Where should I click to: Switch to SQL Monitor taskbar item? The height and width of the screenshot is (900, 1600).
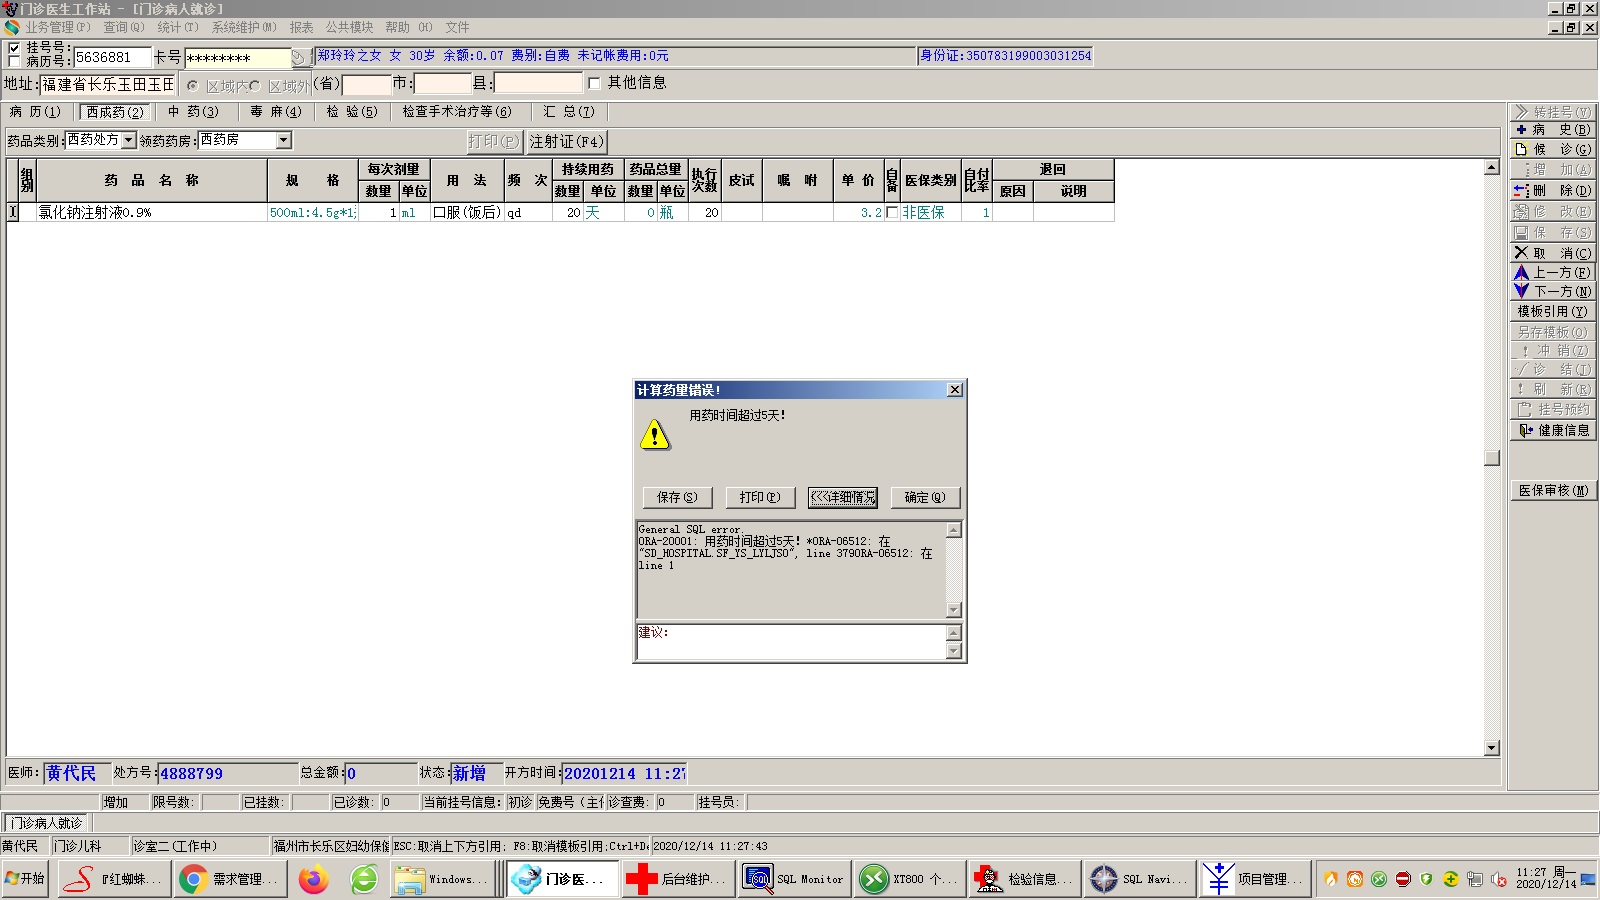[x=793, y=879]
